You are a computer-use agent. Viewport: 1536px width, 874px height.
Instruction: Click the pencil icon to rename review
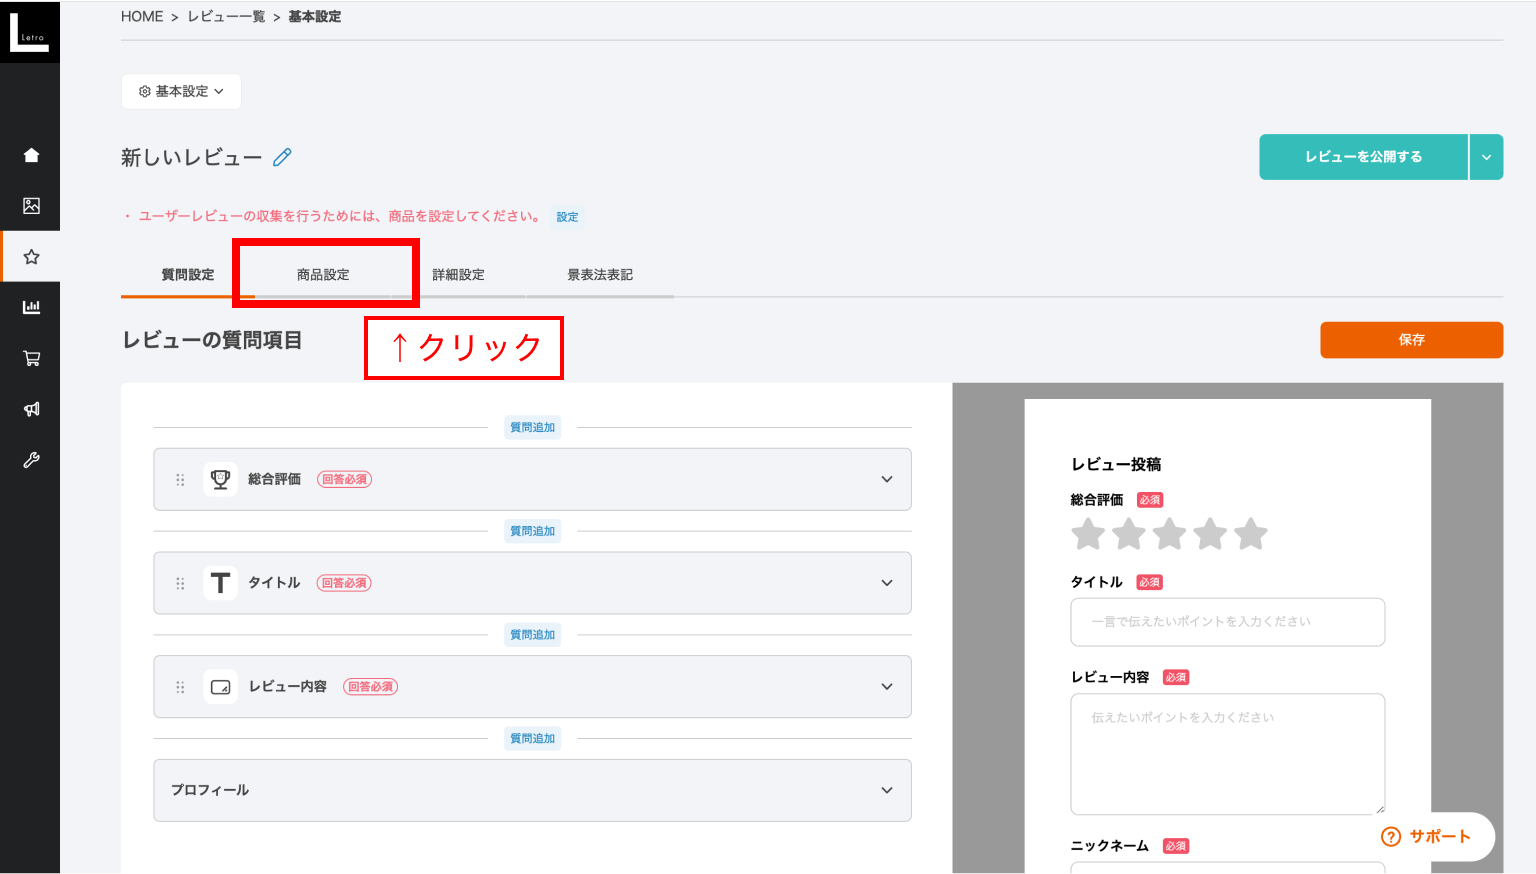click(283, 157)
